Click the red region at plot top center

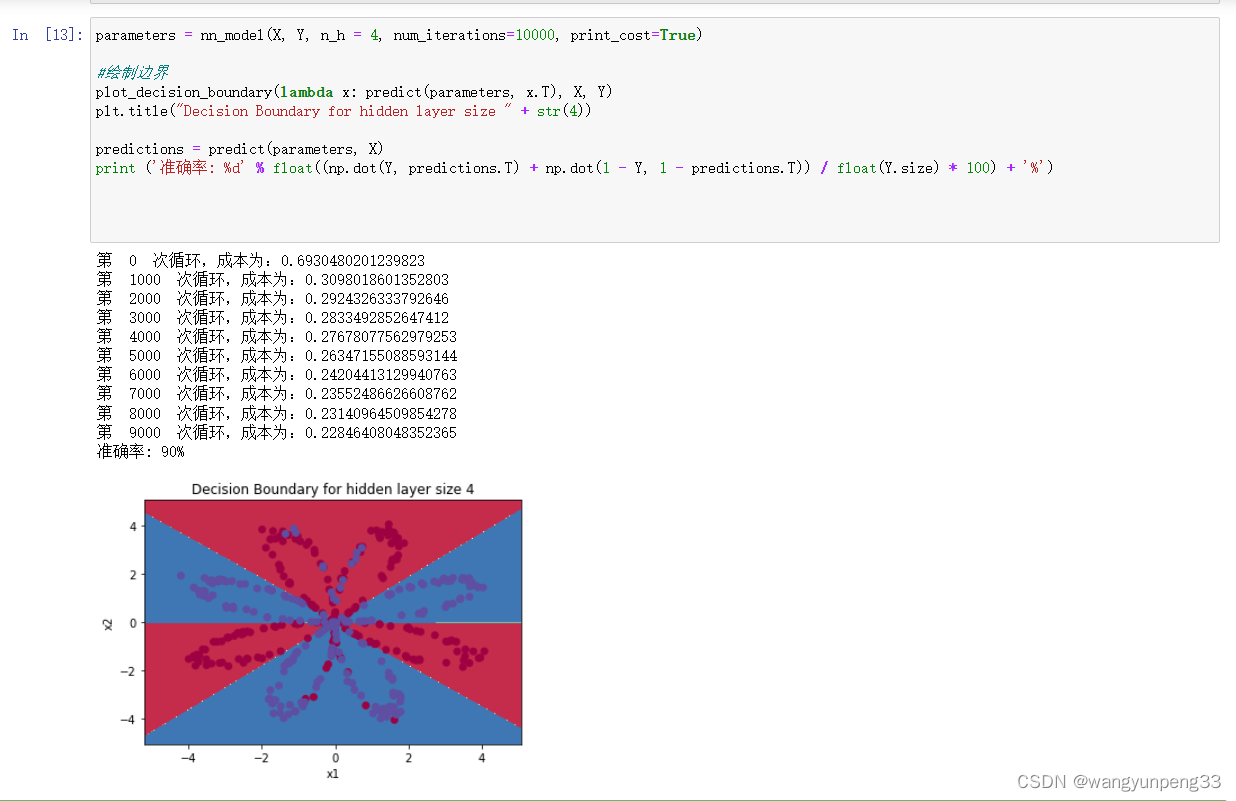(333, 512)
